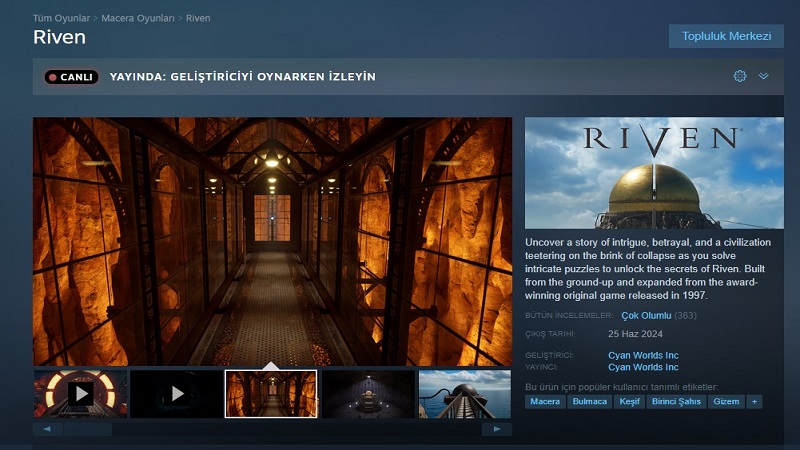Open Çok Olumlu reviews summary
Image resolution: width=800 pixels, height=450 pixels.
click(646, 315)
